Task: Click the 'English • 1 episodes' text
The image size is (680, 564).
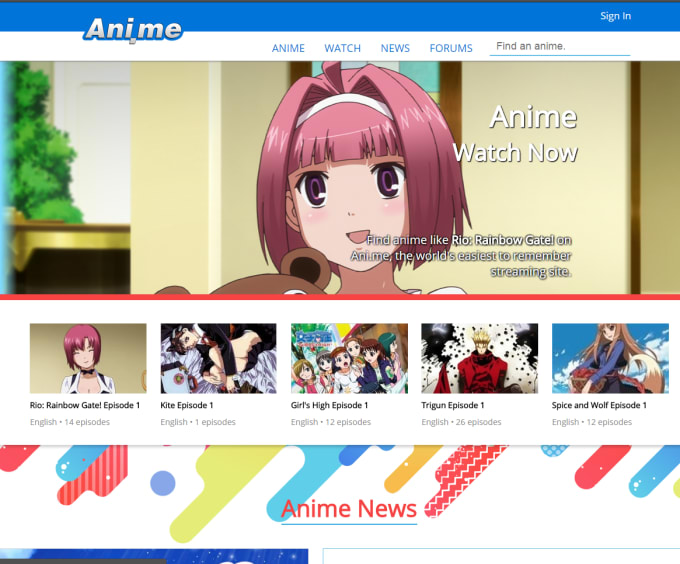Action: coord(198,422)
